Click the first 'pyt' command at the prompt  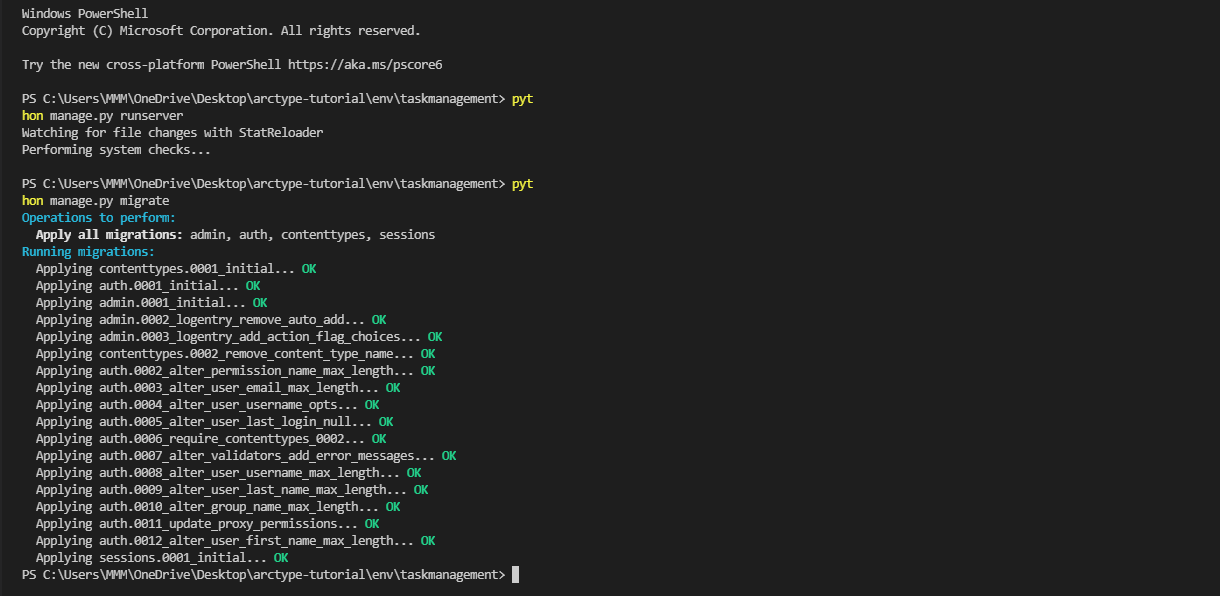tap(522, 98)
